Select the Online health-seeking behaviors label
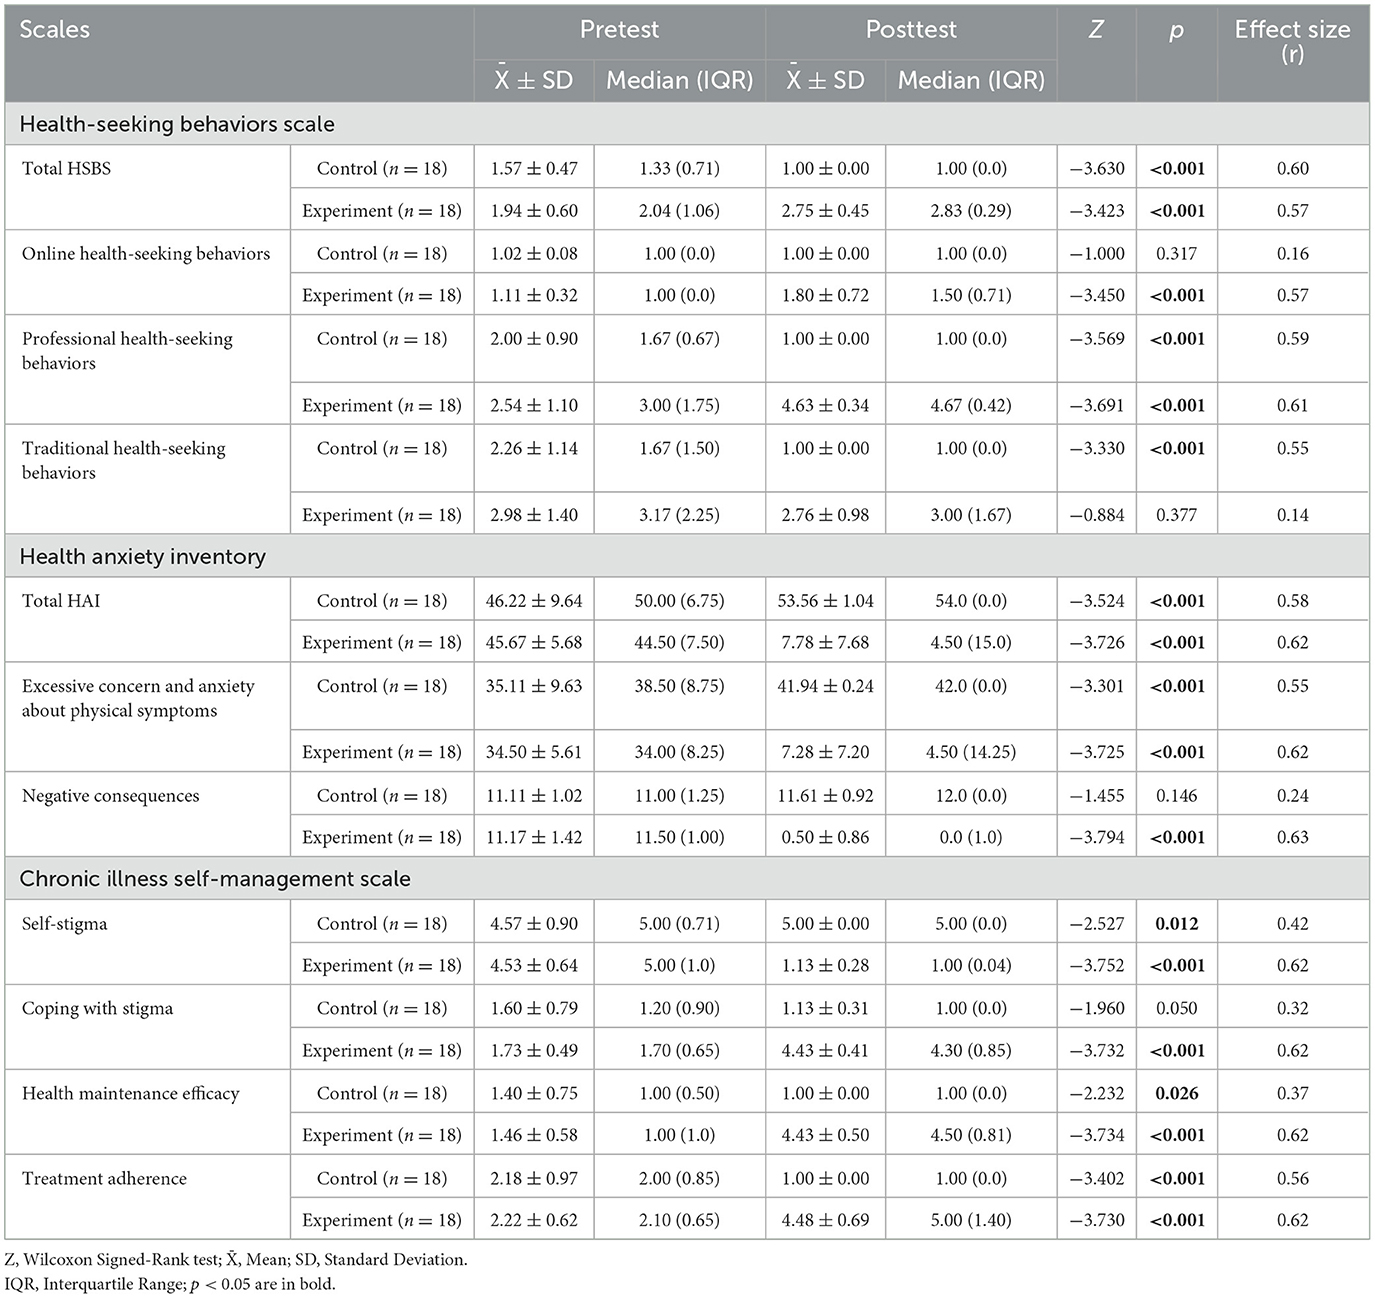 pyautogui.click(x=146, y=254)
